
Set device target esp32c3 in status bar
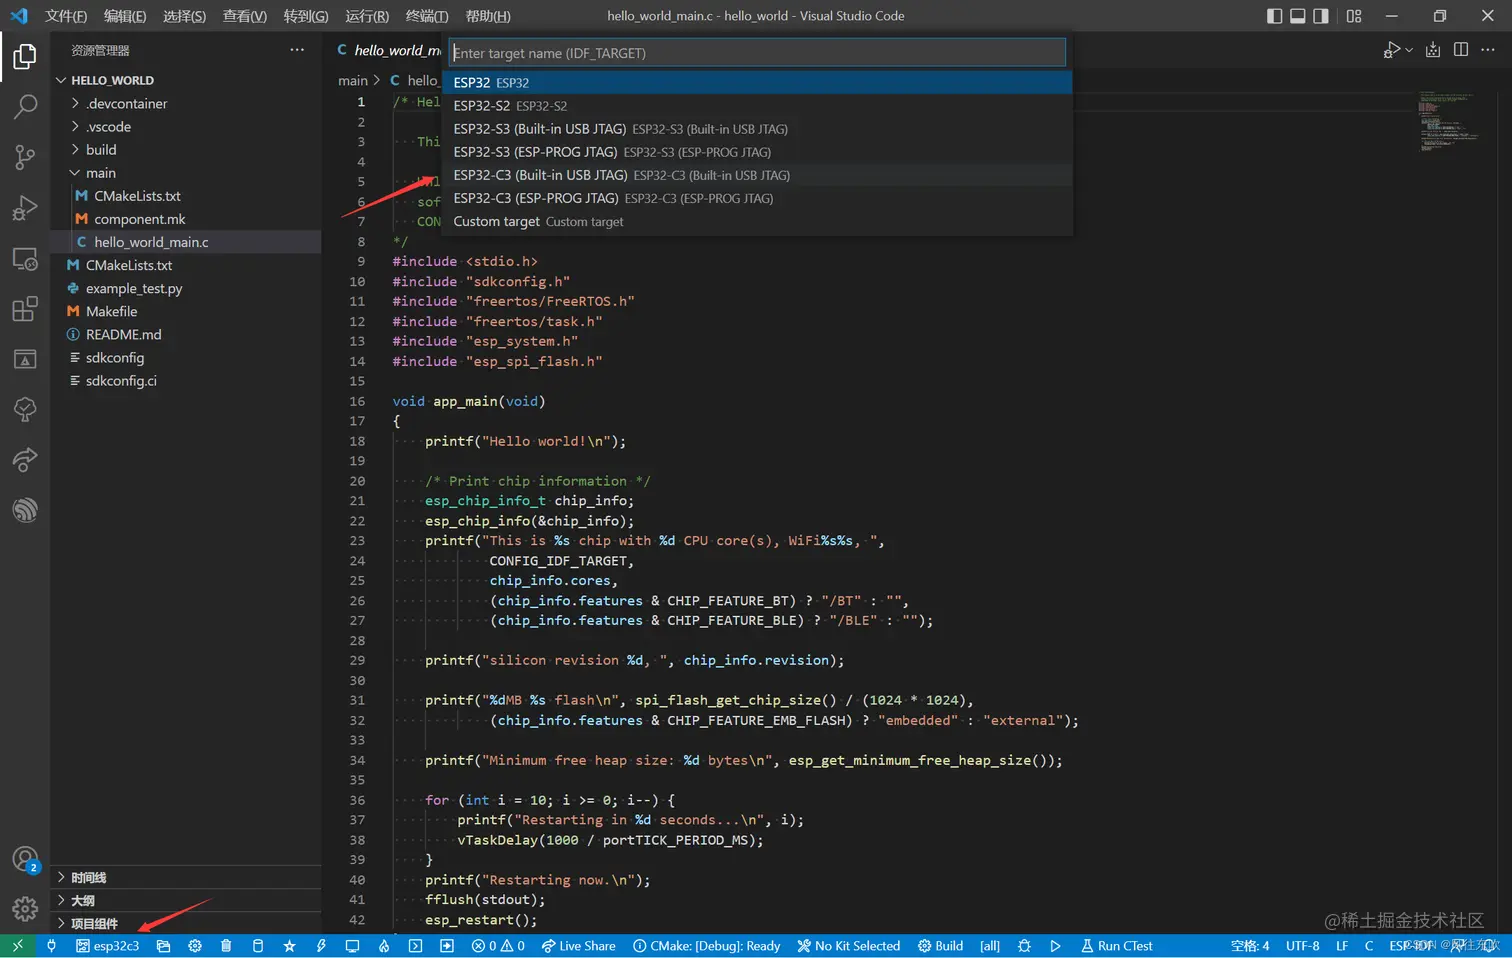click(108, 946)
